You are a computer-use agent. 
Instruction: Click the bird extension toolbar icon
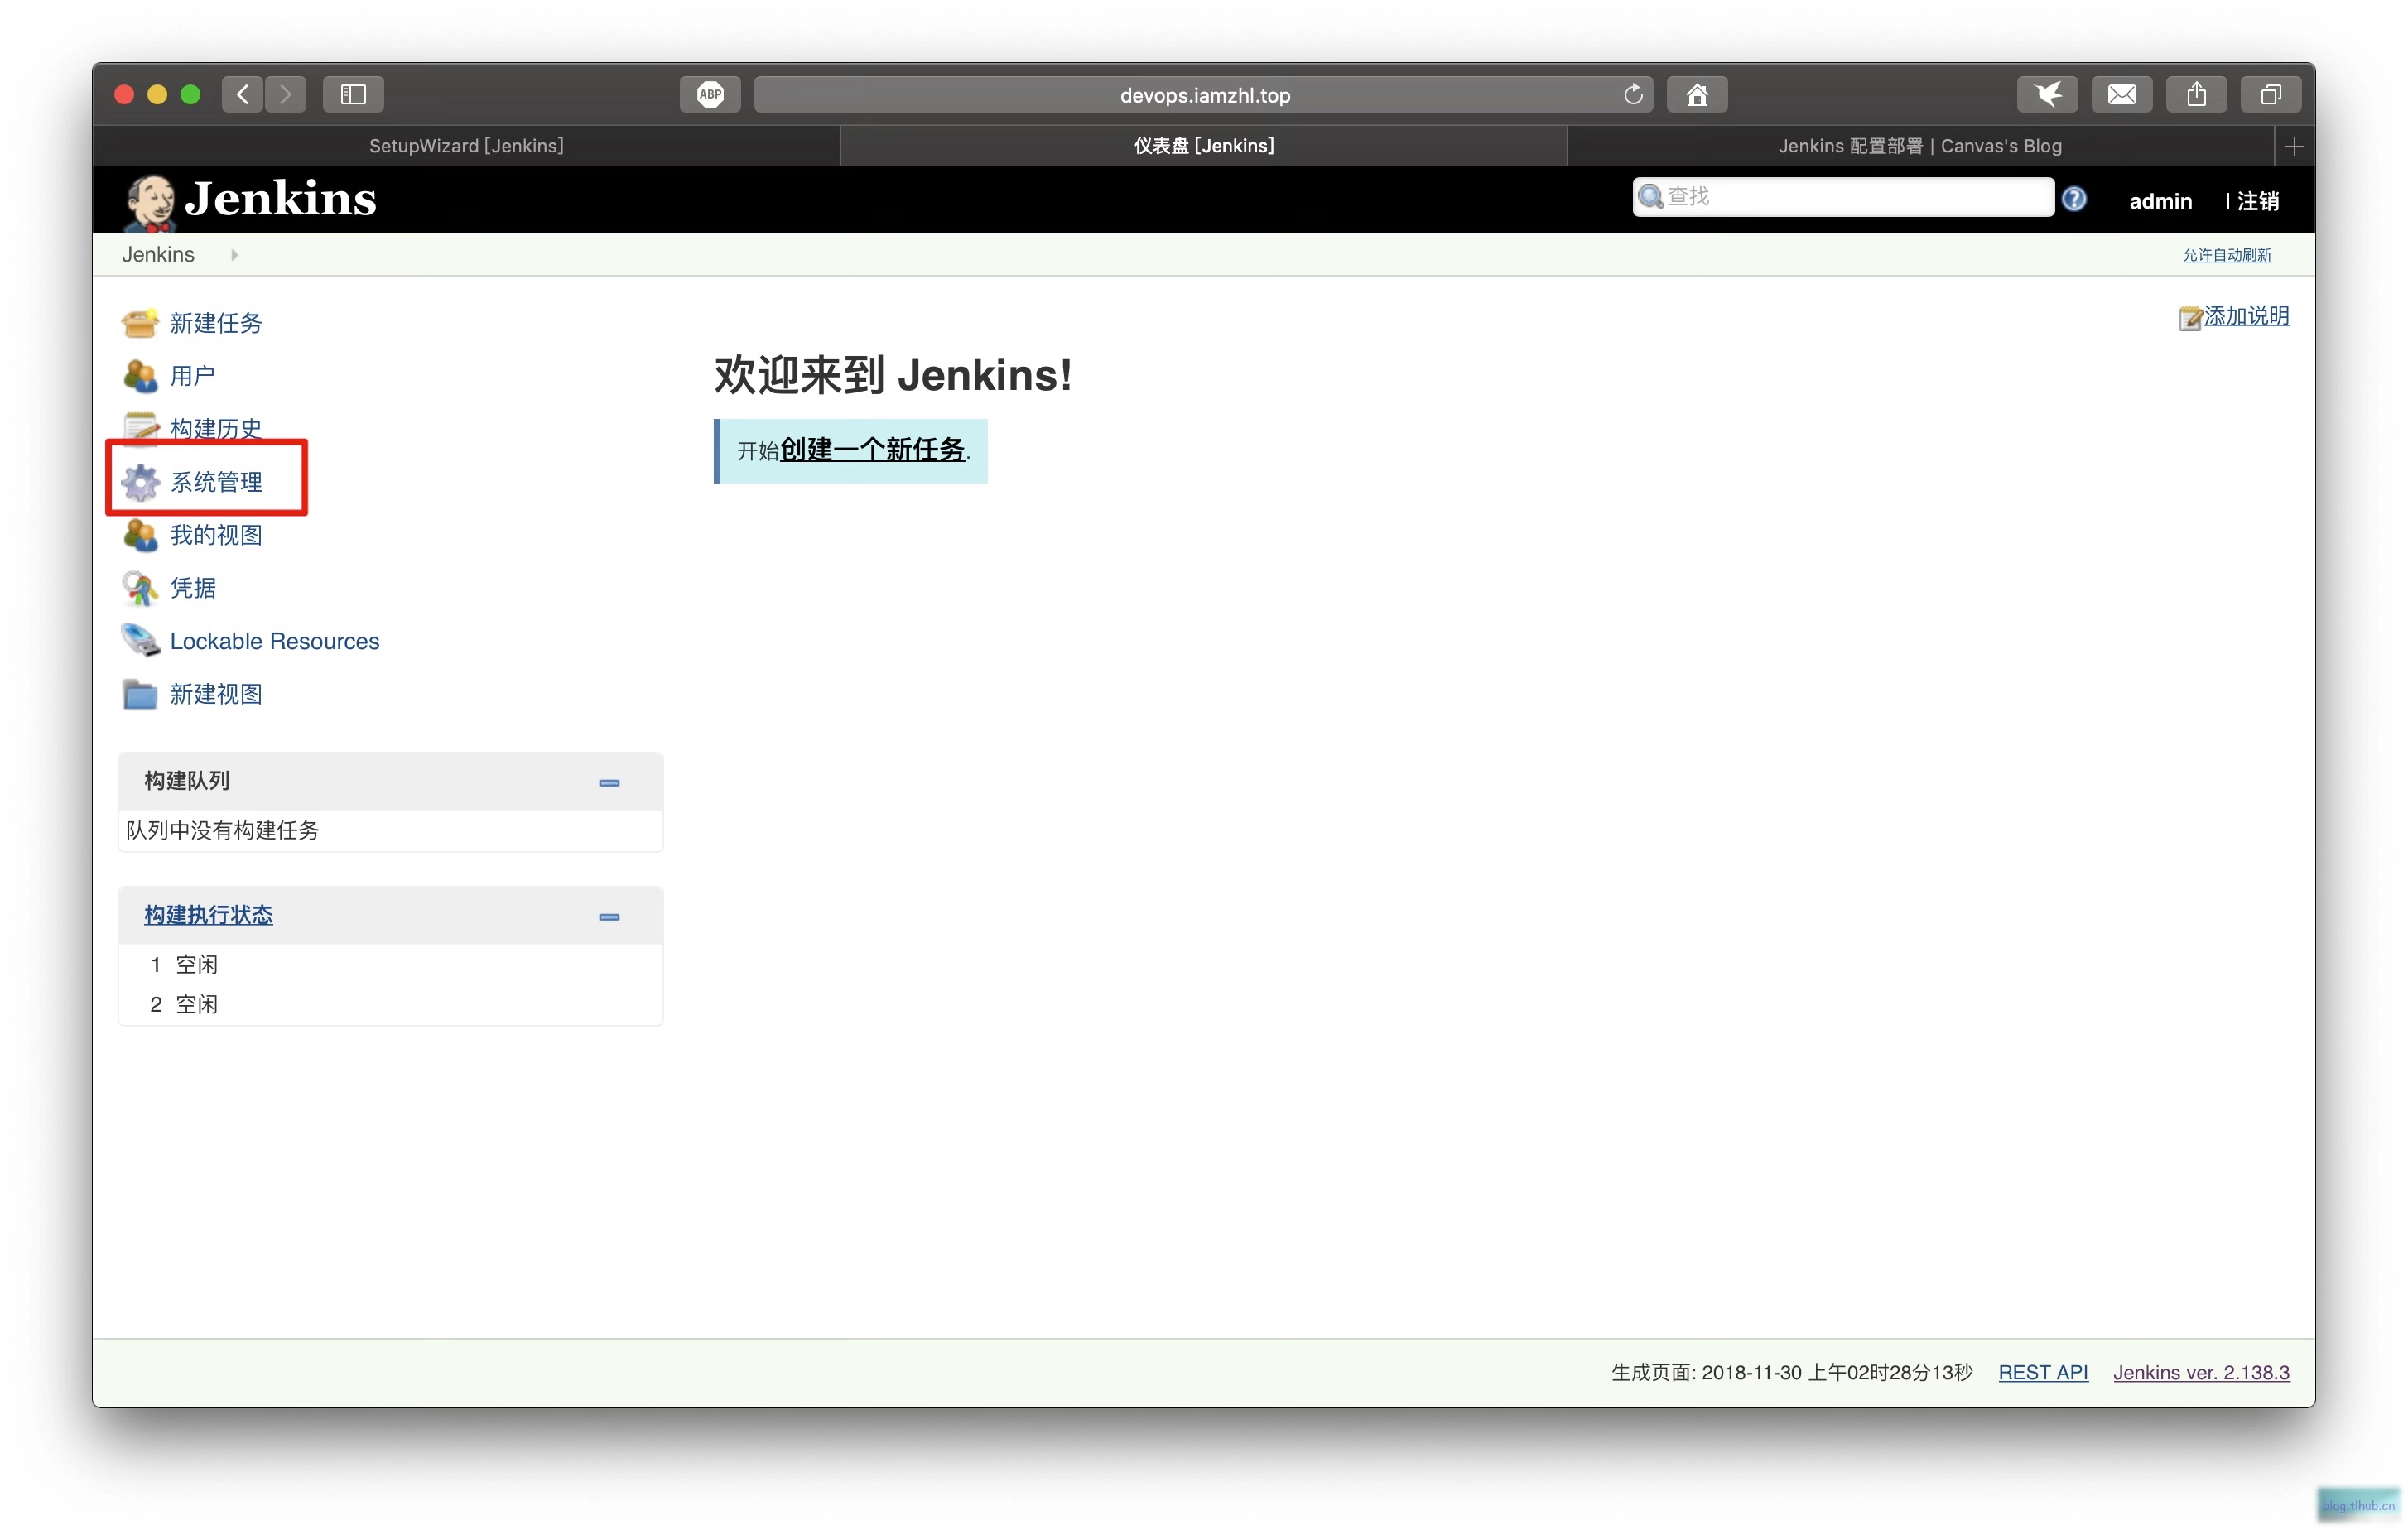tap(2047, 95)
